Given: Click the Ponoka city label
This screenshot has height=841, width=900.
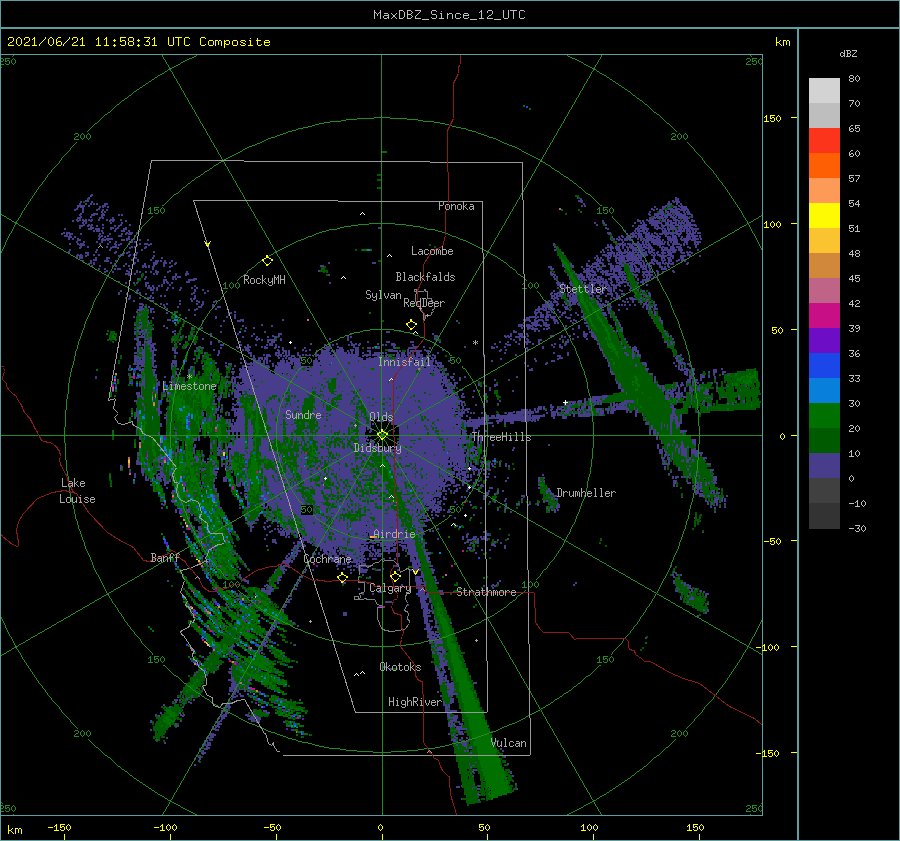Looking at the screenshot, I should coord(456,206).
